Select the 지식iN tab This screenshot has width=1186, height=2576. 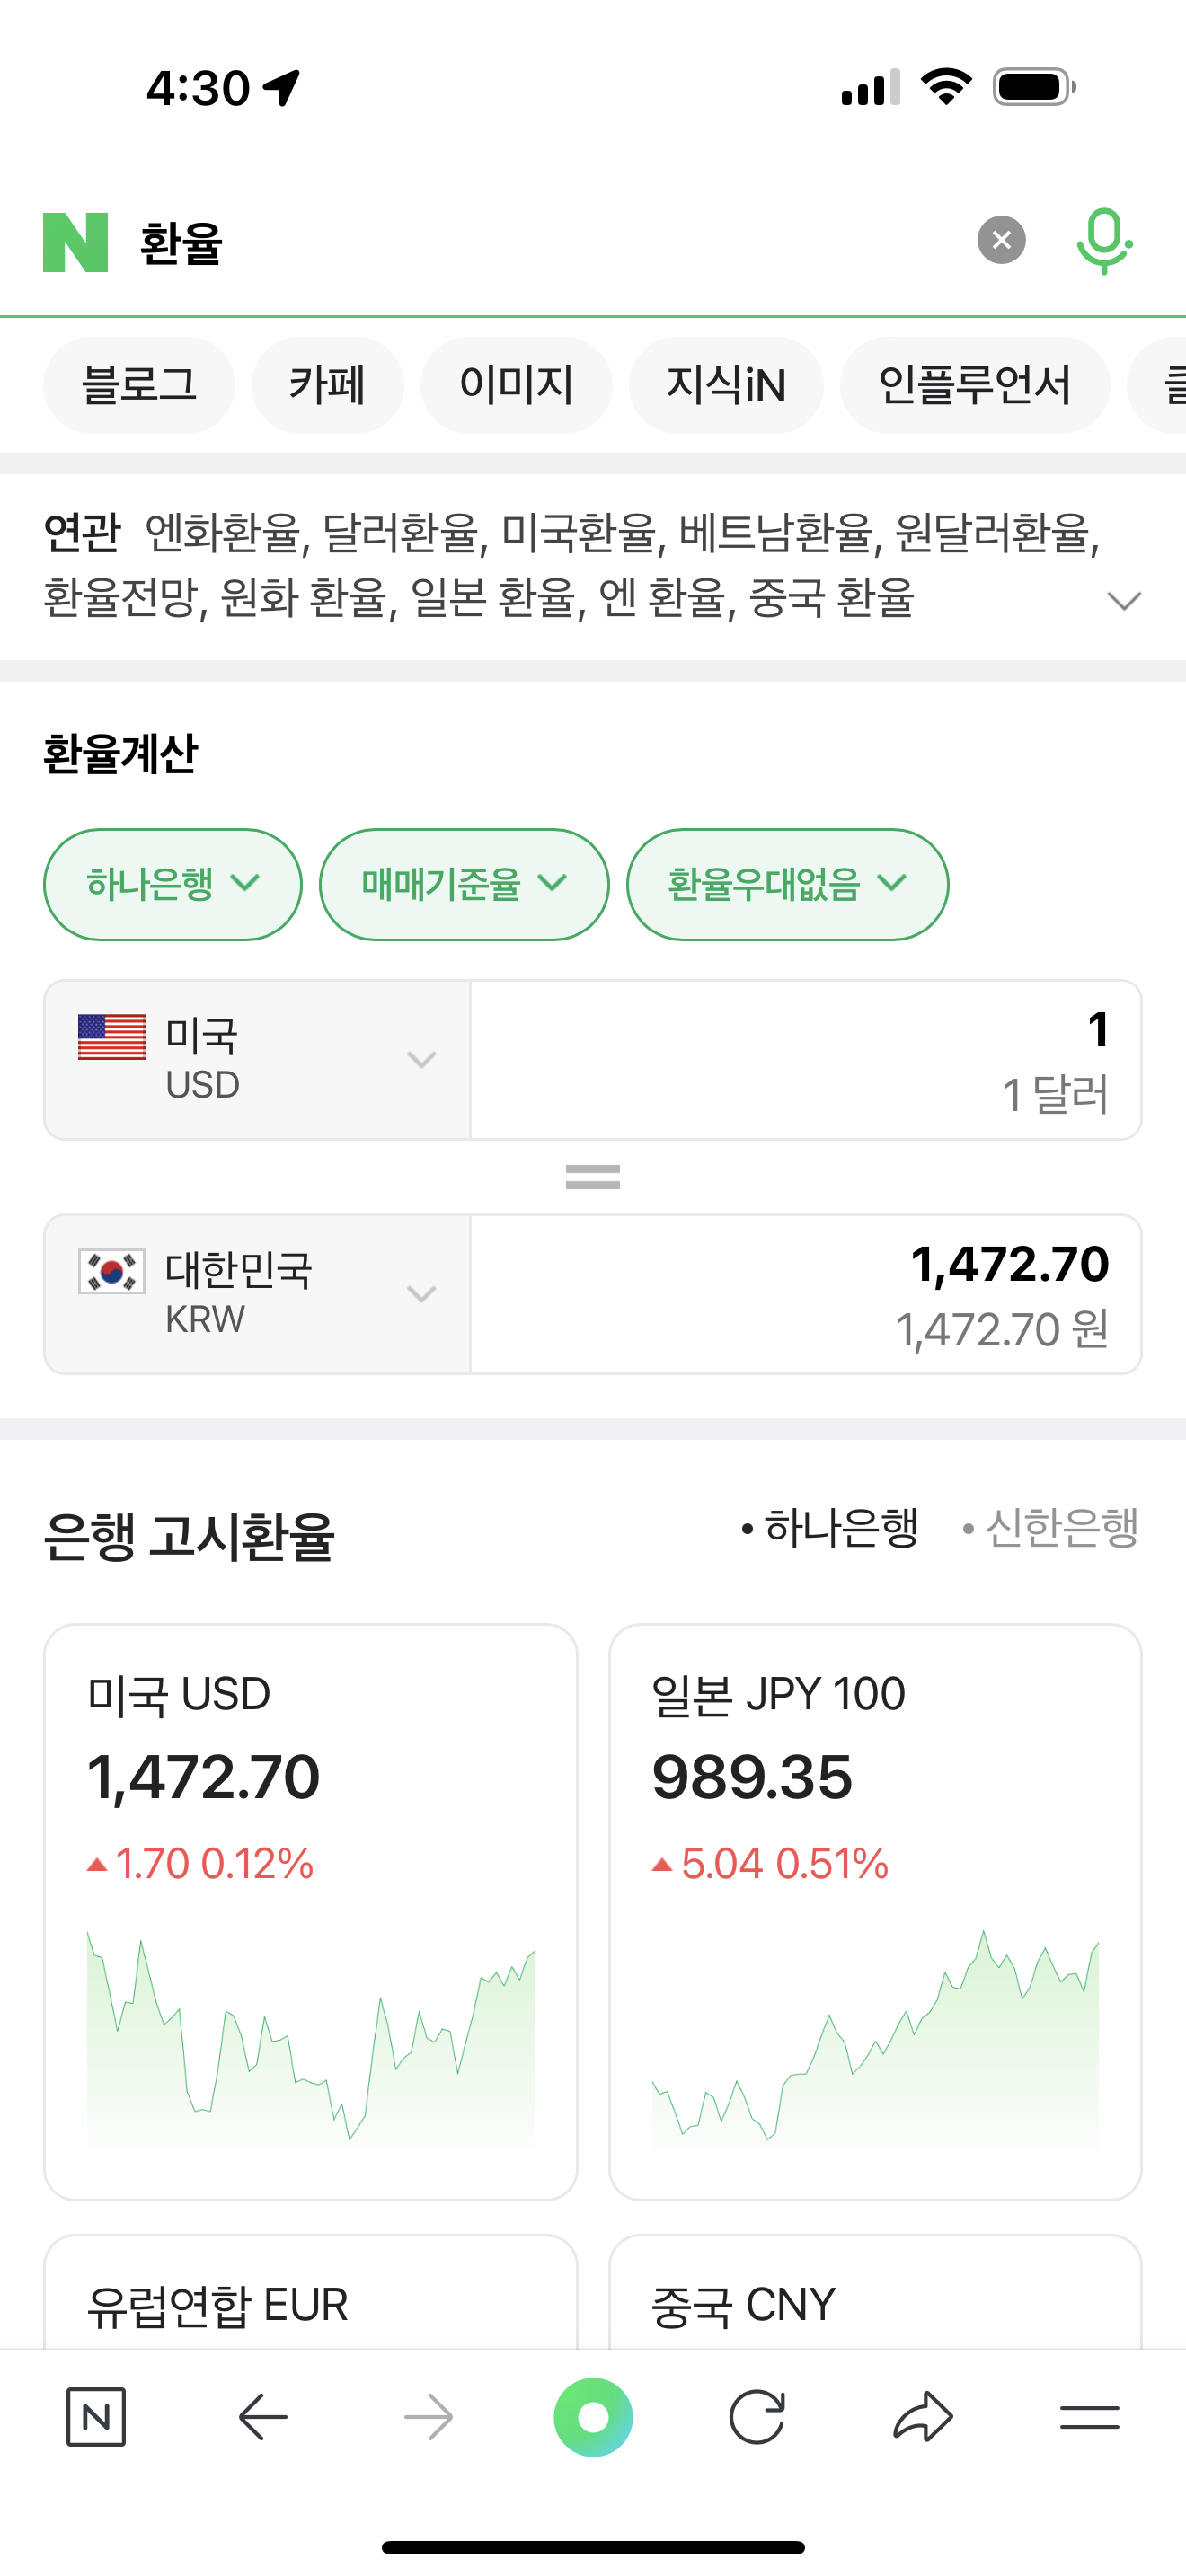pyautogui.click(x=726, y=385)
